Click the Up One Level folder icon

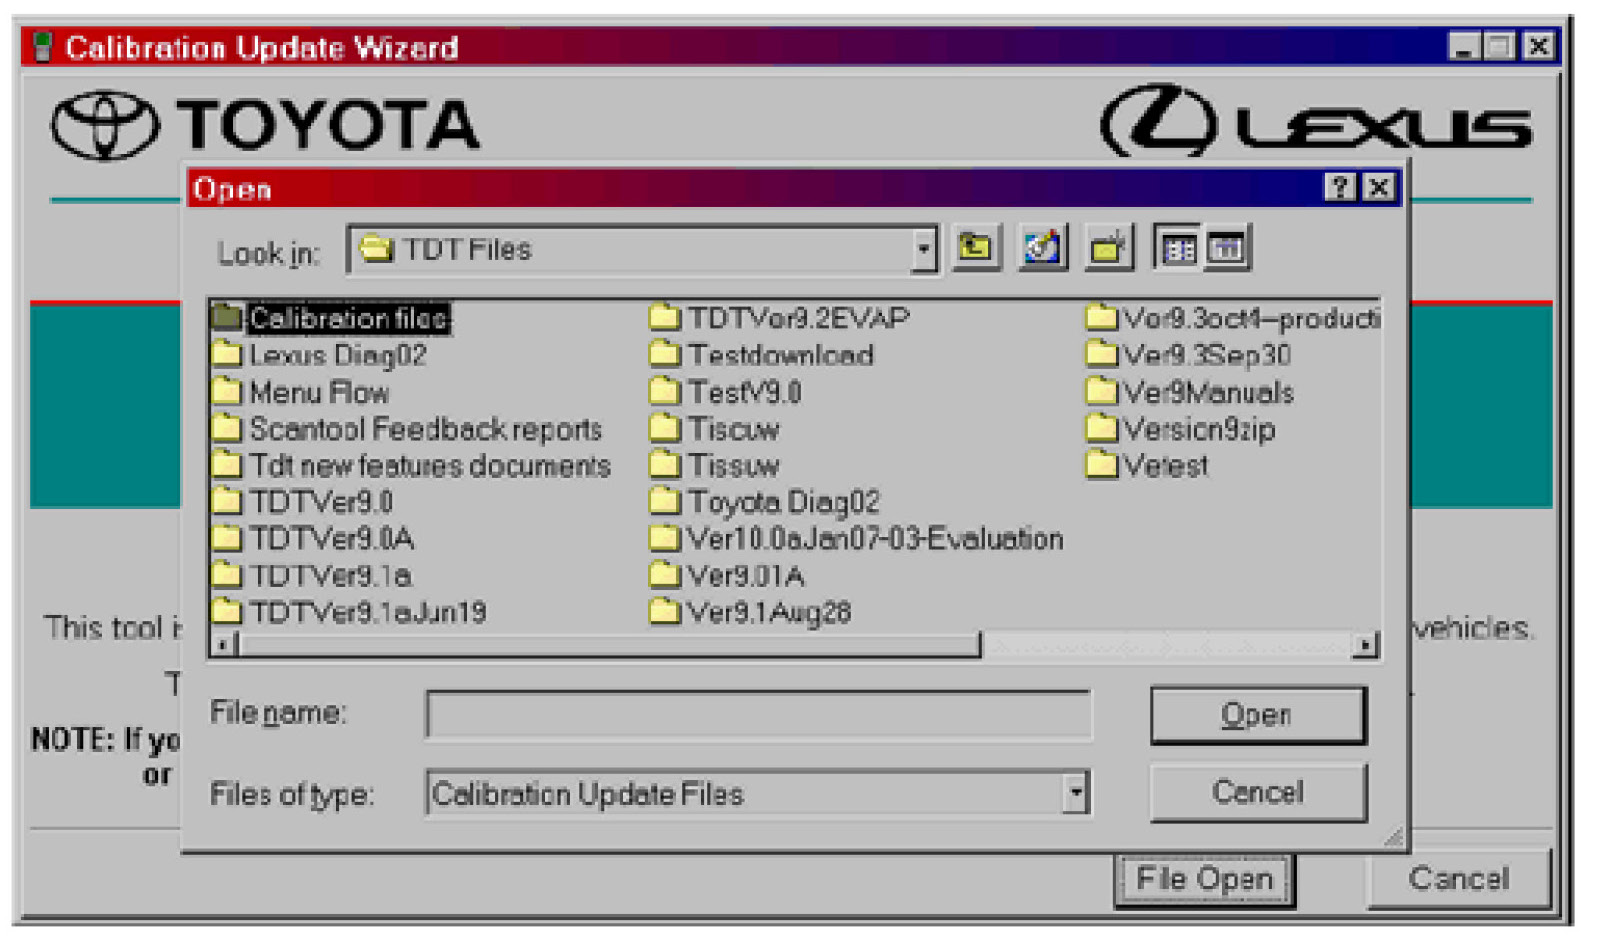coord(975,248)
